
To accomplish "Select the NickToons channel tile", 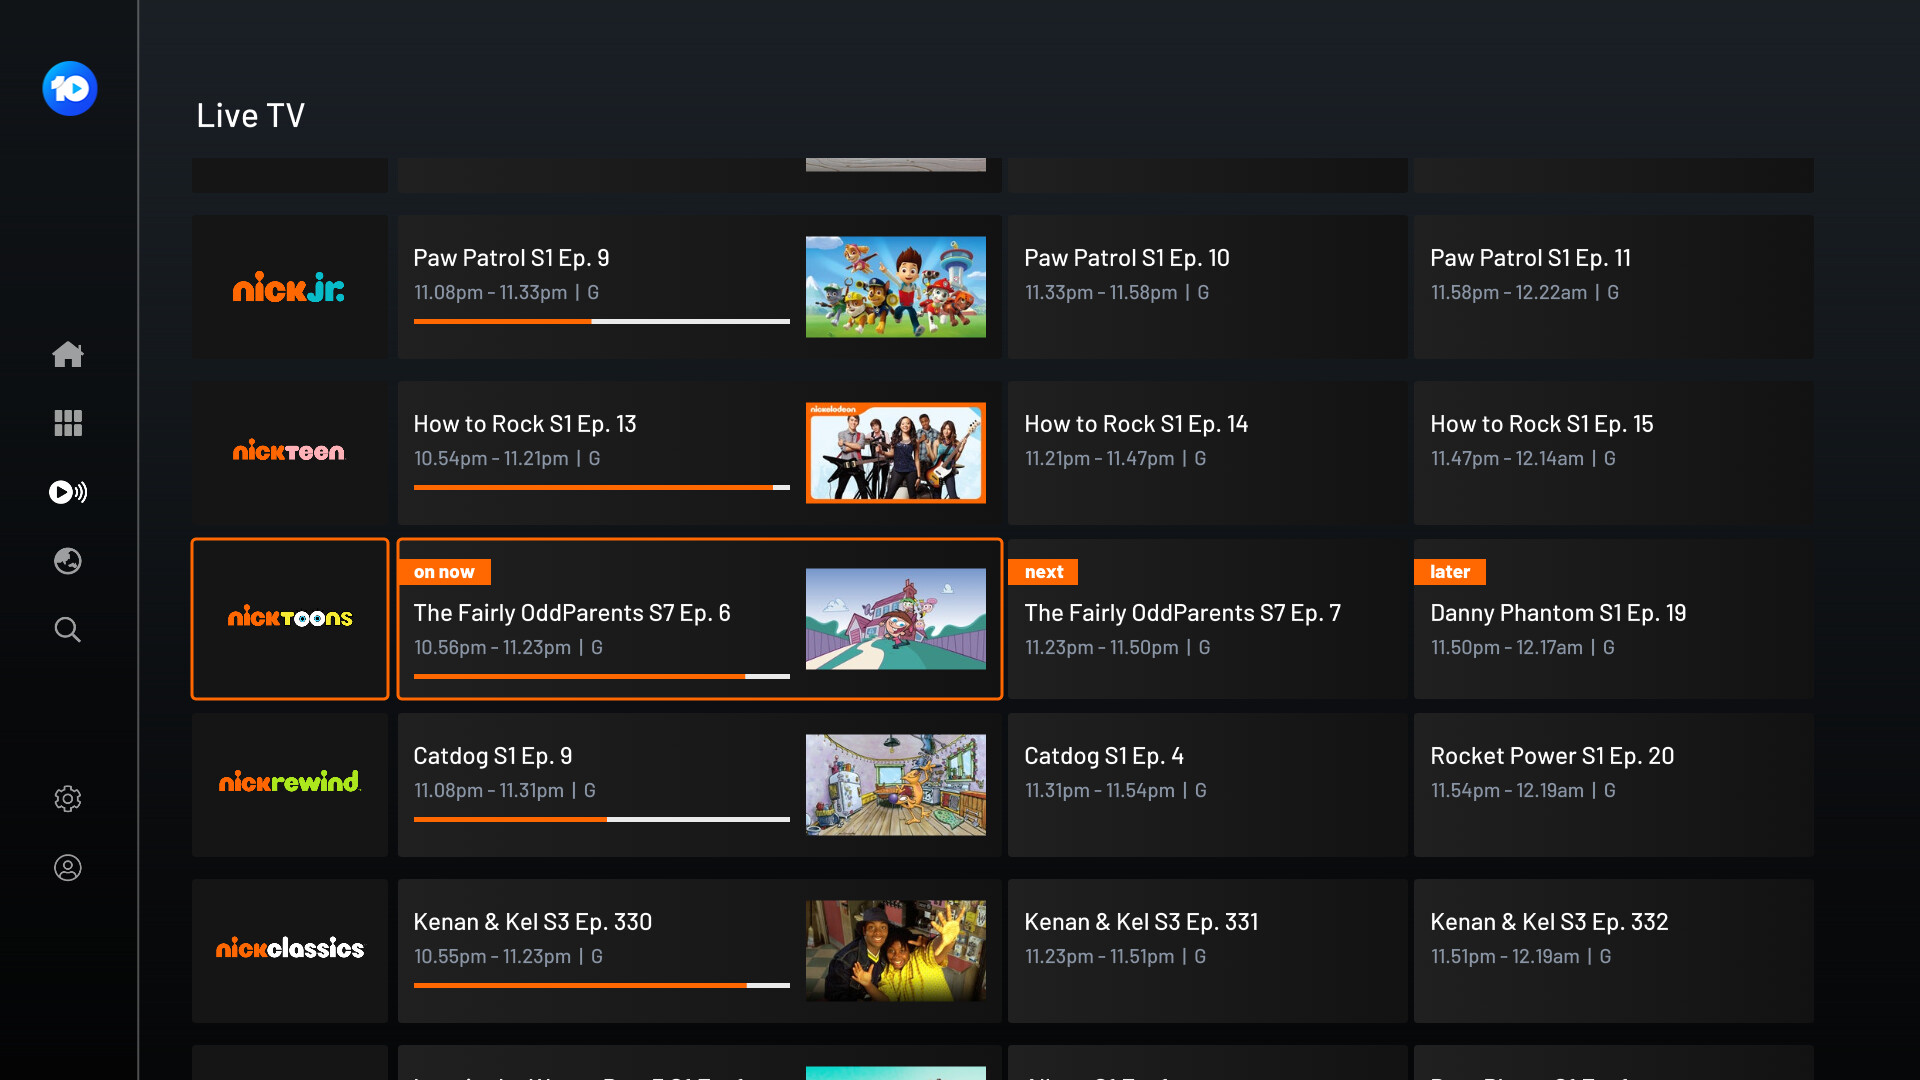I will point(289,618).
